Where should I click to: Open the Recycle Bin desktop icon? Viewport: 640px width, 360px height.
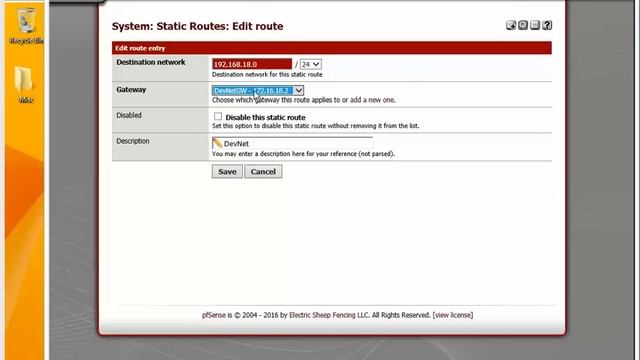[x=27, y=25]
